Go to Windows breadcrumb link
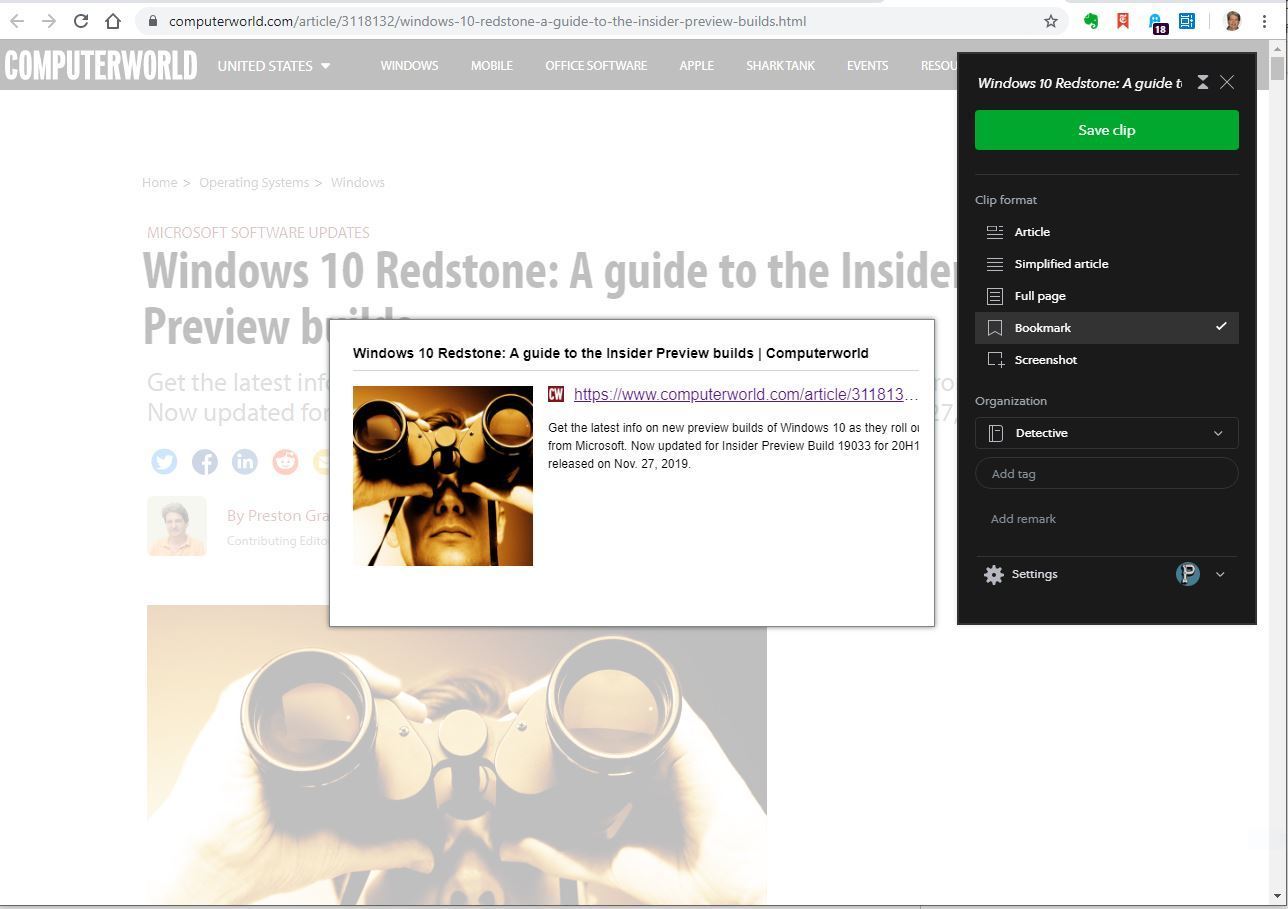Screen dimensions: 1288x909 [x=357, y=183]
